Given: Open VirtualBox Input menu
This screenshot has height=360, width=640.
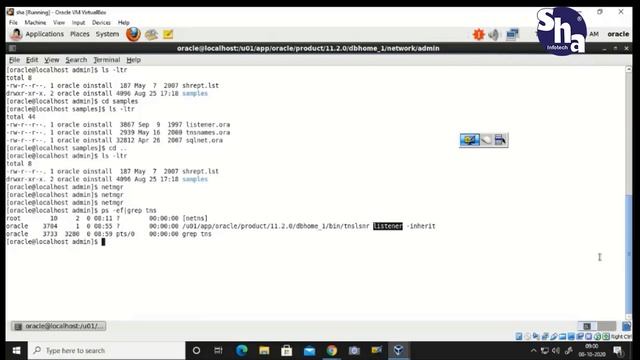Looking at the screenshot, I should pos(78,22).
